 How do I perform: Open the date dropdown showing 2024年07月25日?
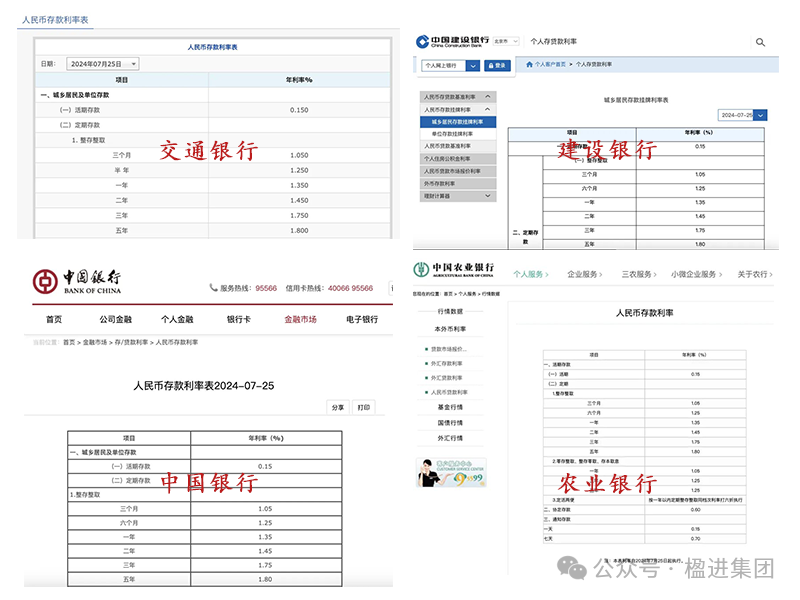[x=103, y=64]
